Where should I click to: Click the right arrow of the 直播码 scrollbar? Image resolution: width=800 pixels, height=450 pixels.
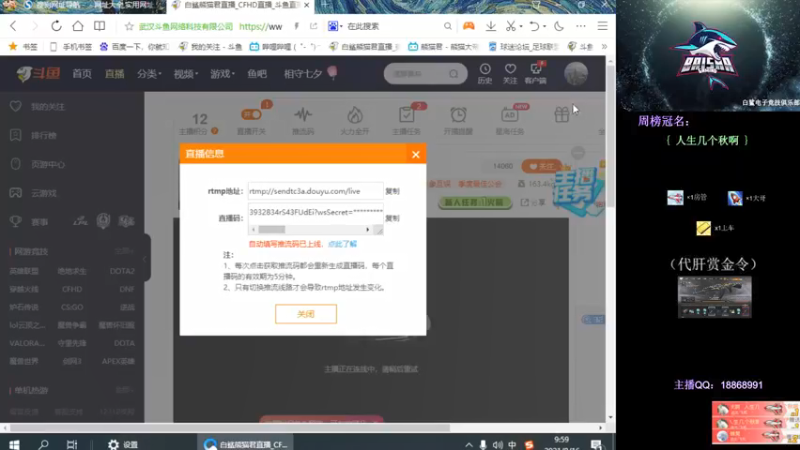[367, 230]
